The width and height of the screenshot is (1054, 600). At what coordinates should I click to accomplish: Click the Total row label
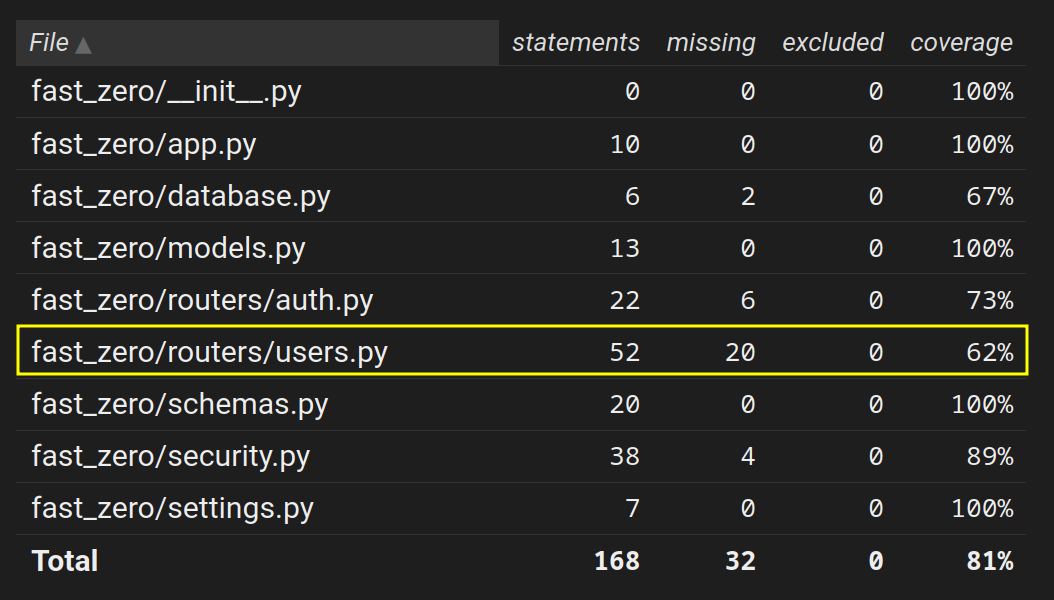point(65,561)
